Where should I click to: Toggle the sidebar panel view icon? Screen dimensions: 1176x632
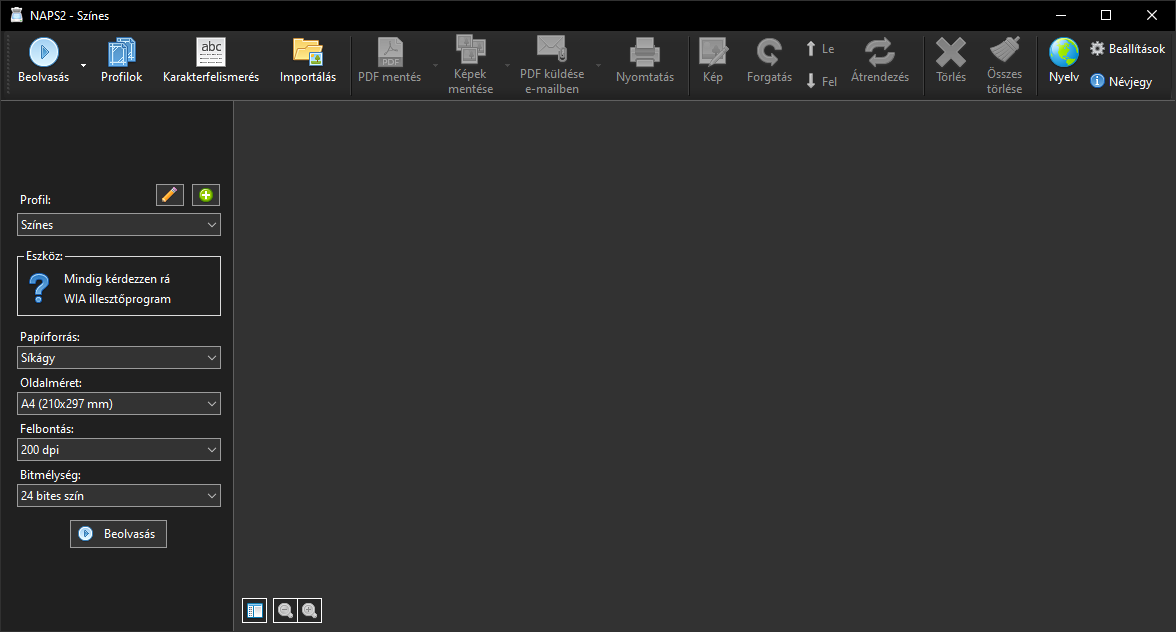coord(255,610)
